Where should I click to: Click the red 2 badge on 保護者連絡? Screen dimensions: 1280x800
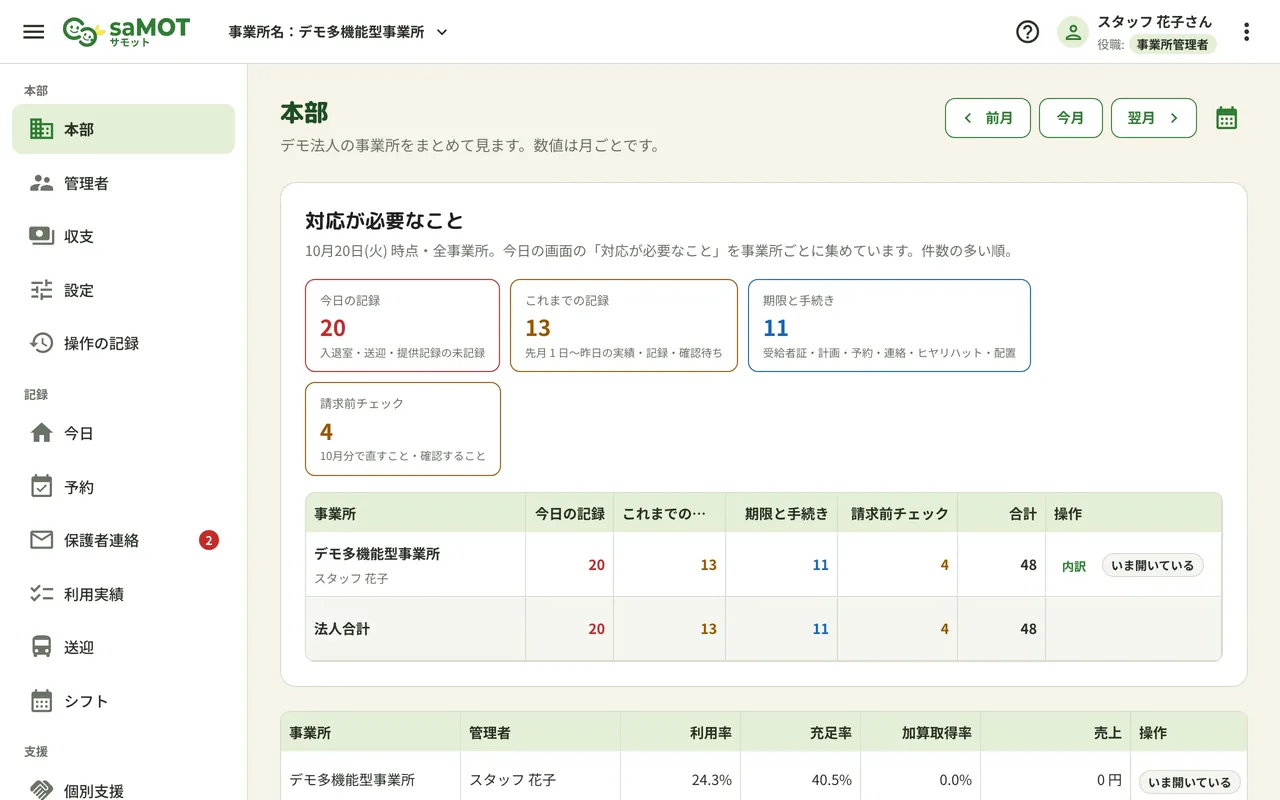[x=208, y=540]
